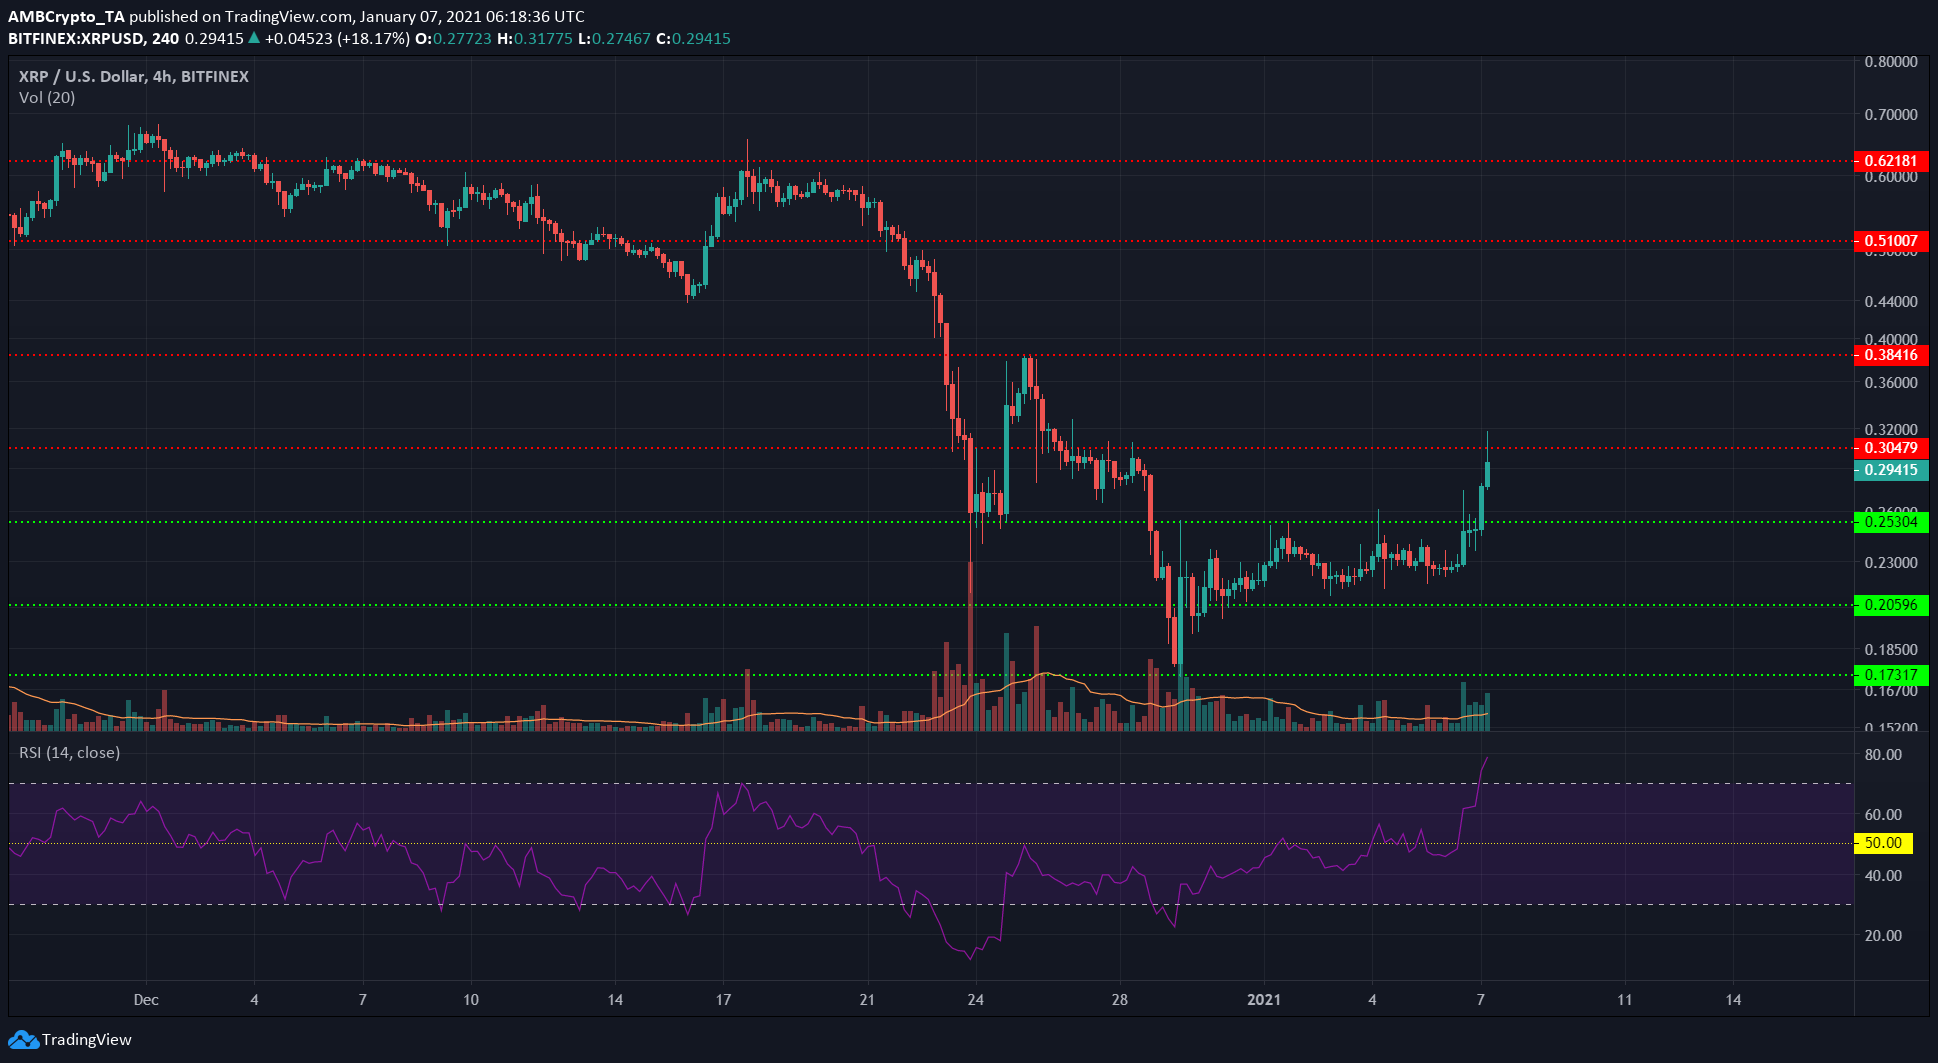
Task: Select the 0.62181 red price label
Action: click(x=1891, y=161)
